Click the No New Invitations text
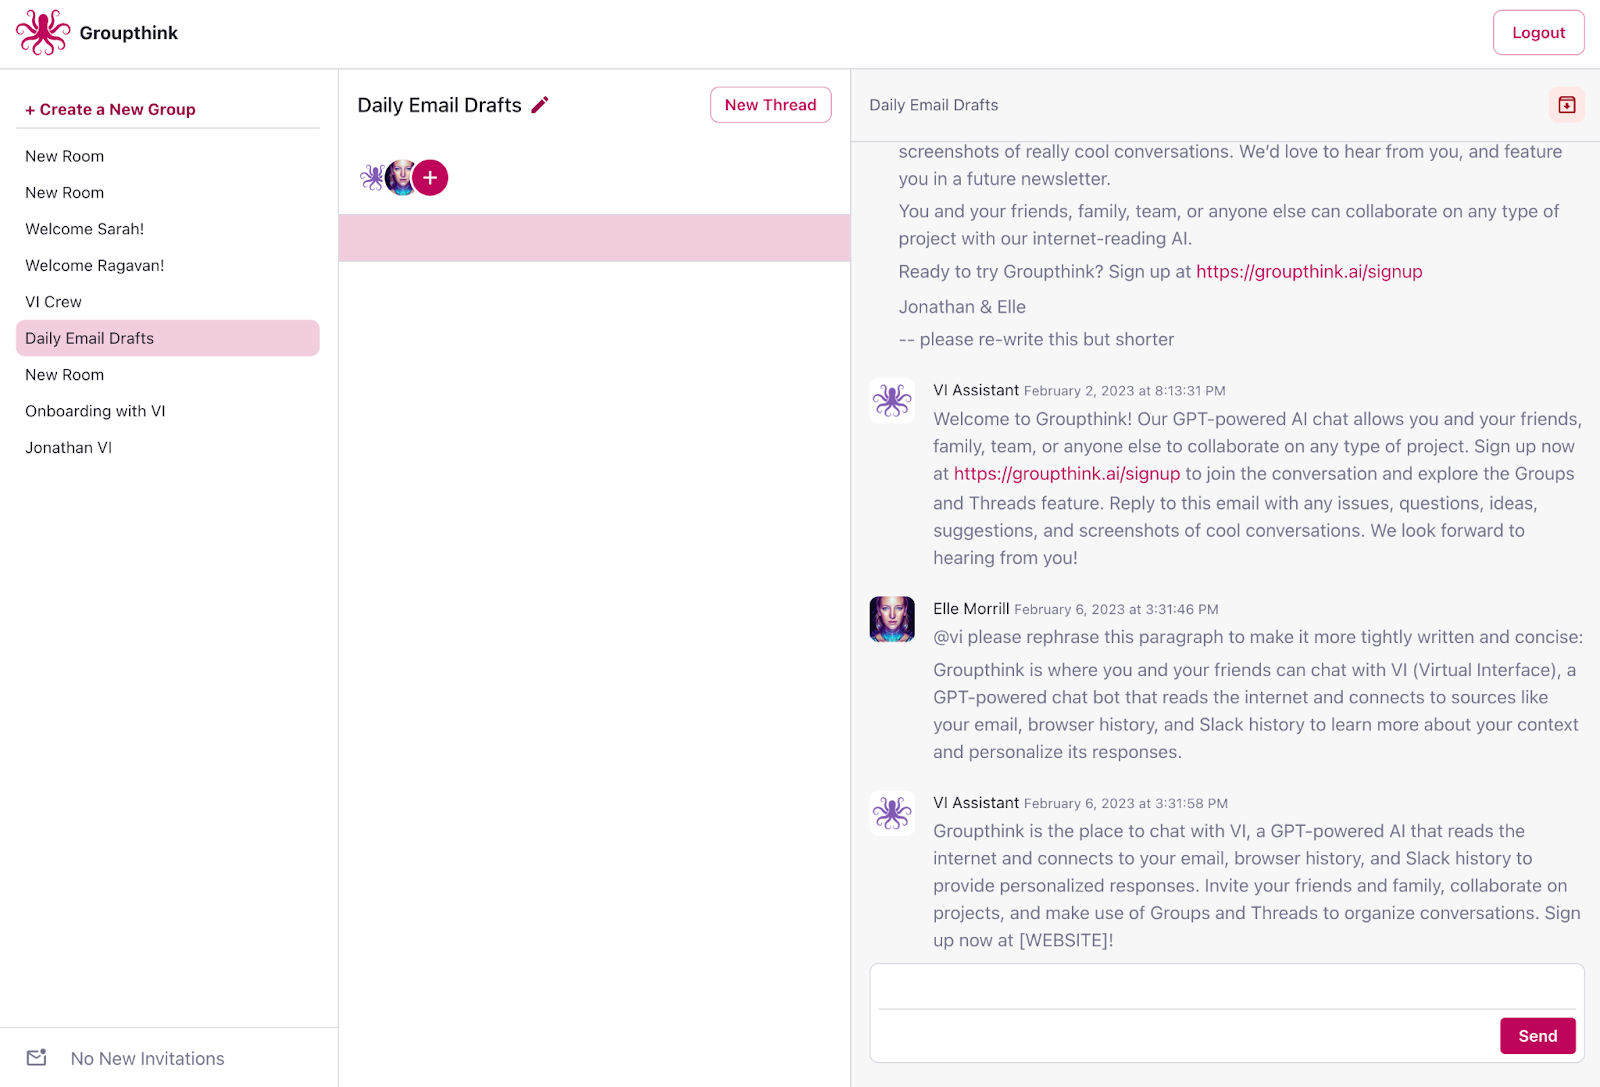The height and width of the screenshot is (1087, 1600). coord(148,1058)
